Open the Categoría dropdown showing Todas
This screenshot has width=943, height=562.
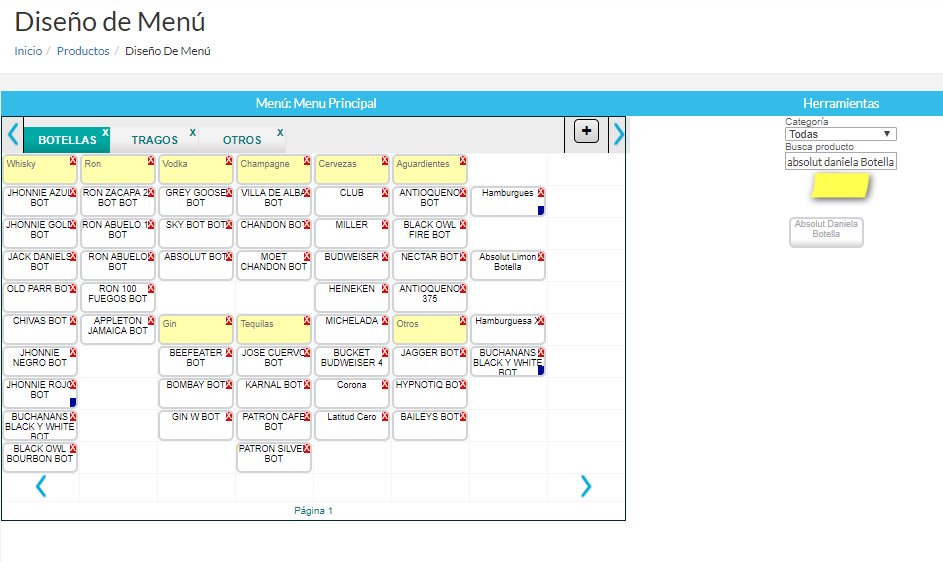coord(840,134)
